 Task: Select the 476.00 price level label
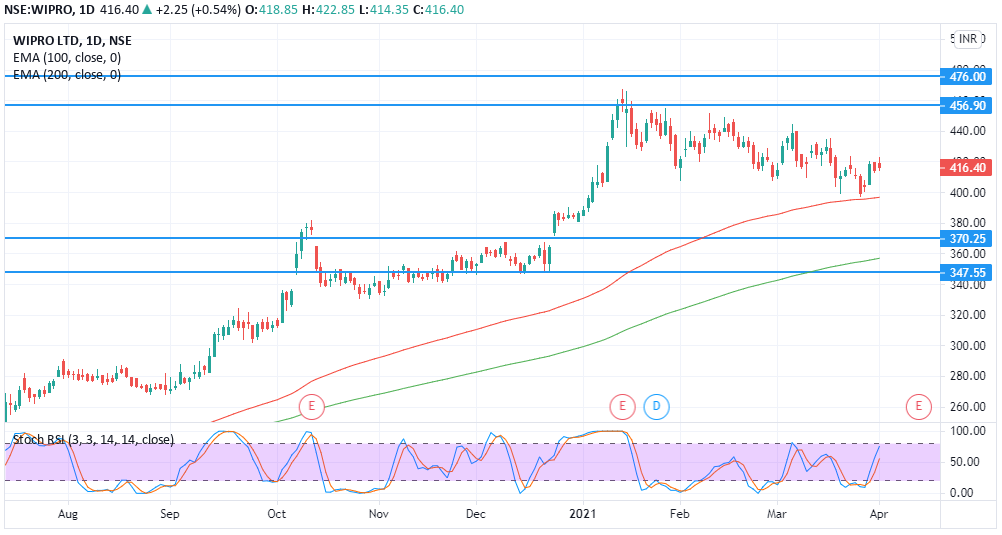[968, 76]
